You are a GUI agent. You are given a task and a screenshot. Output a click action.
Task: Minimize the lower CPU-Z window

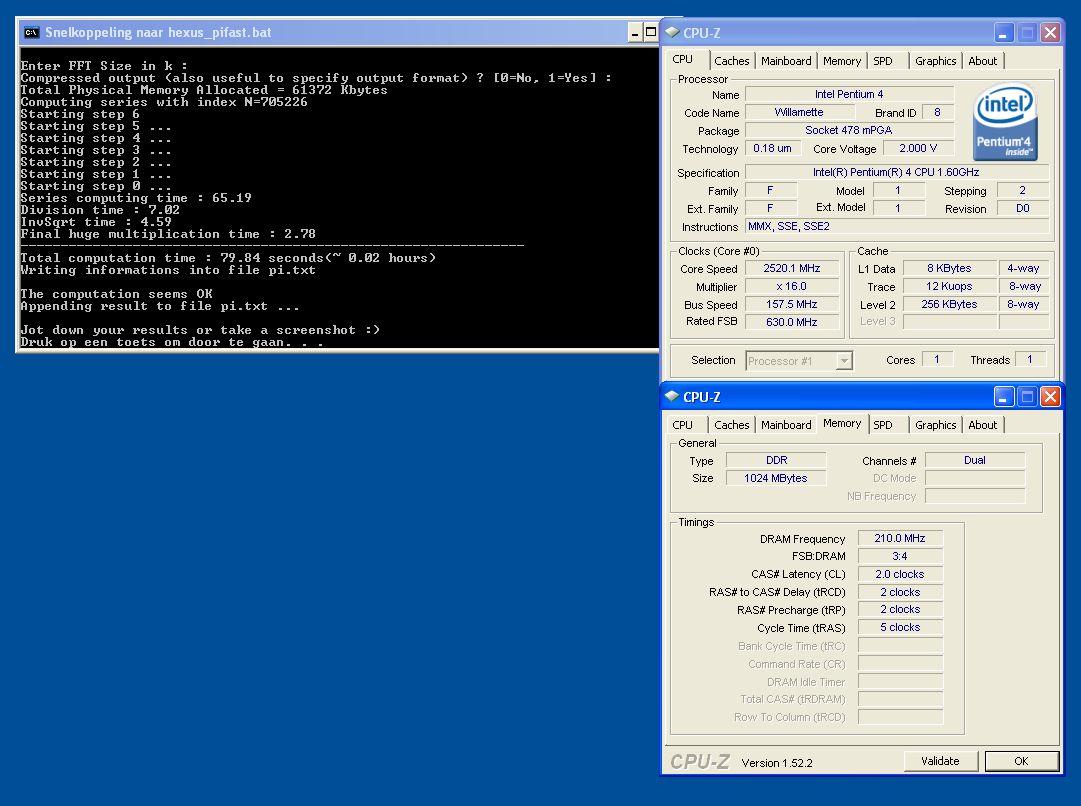tap(1004, 396)
